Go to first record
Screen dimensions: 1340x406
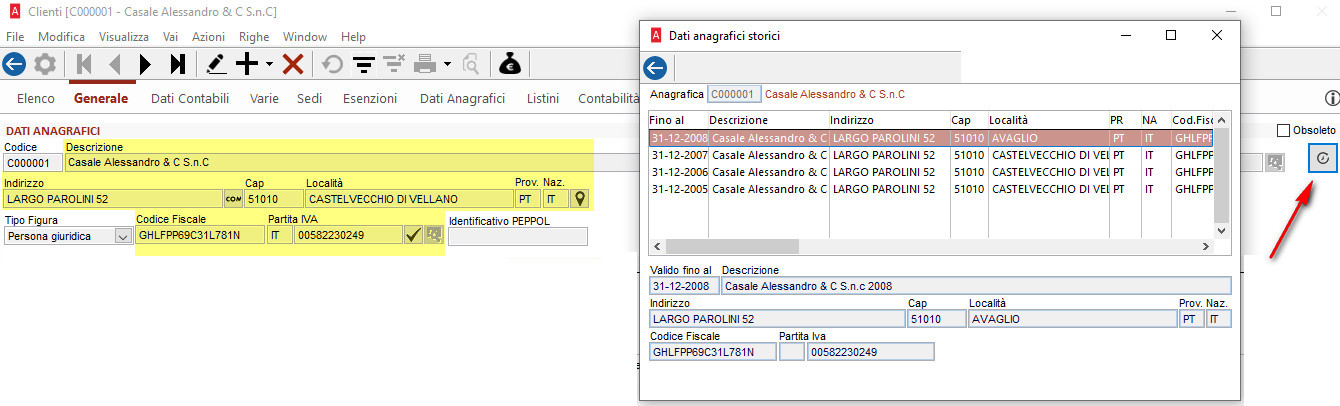click(x=85, y=65)
